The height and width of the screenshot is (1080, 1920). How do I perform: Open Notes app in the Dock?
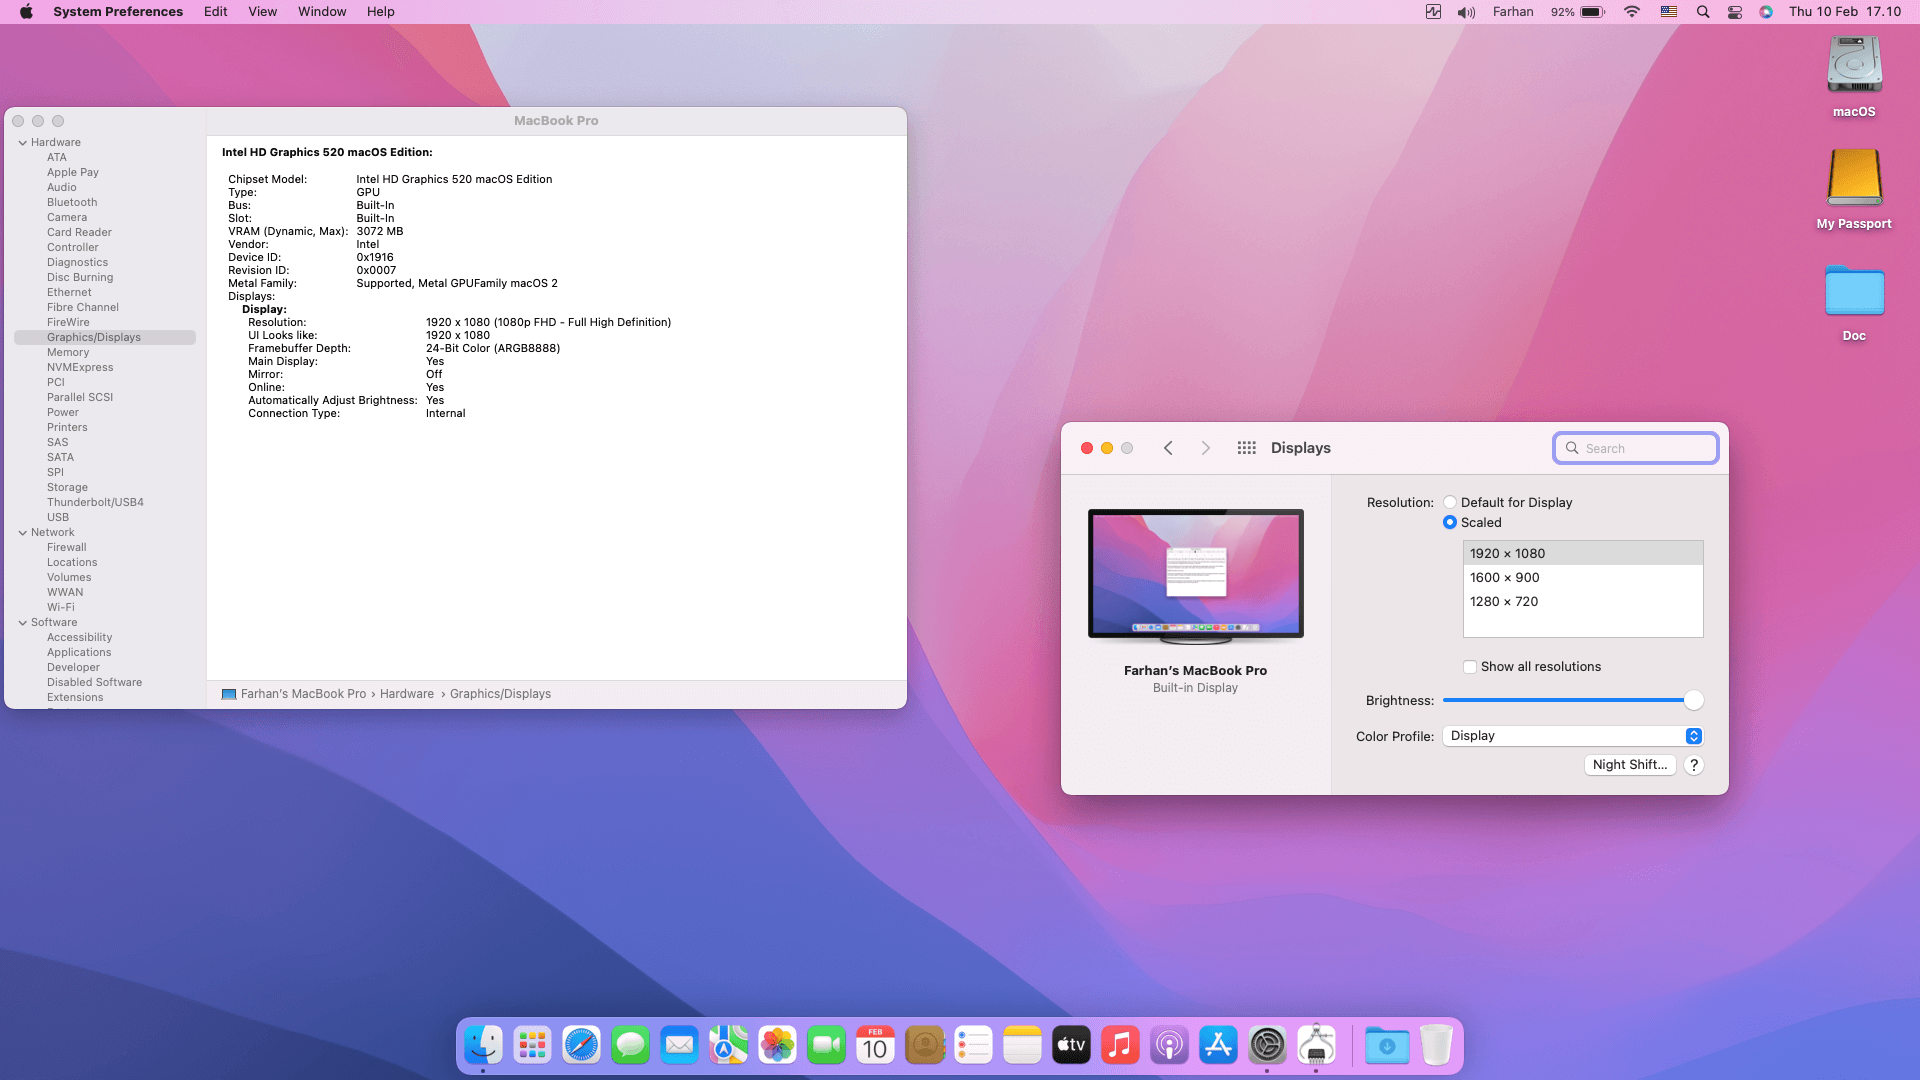[1023, 1046]
